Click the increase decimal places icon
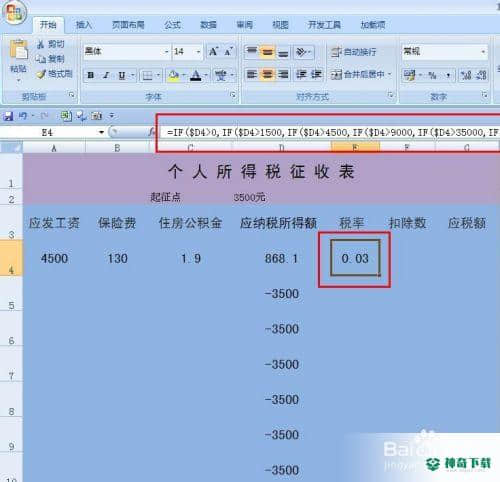 coord(466,75)
